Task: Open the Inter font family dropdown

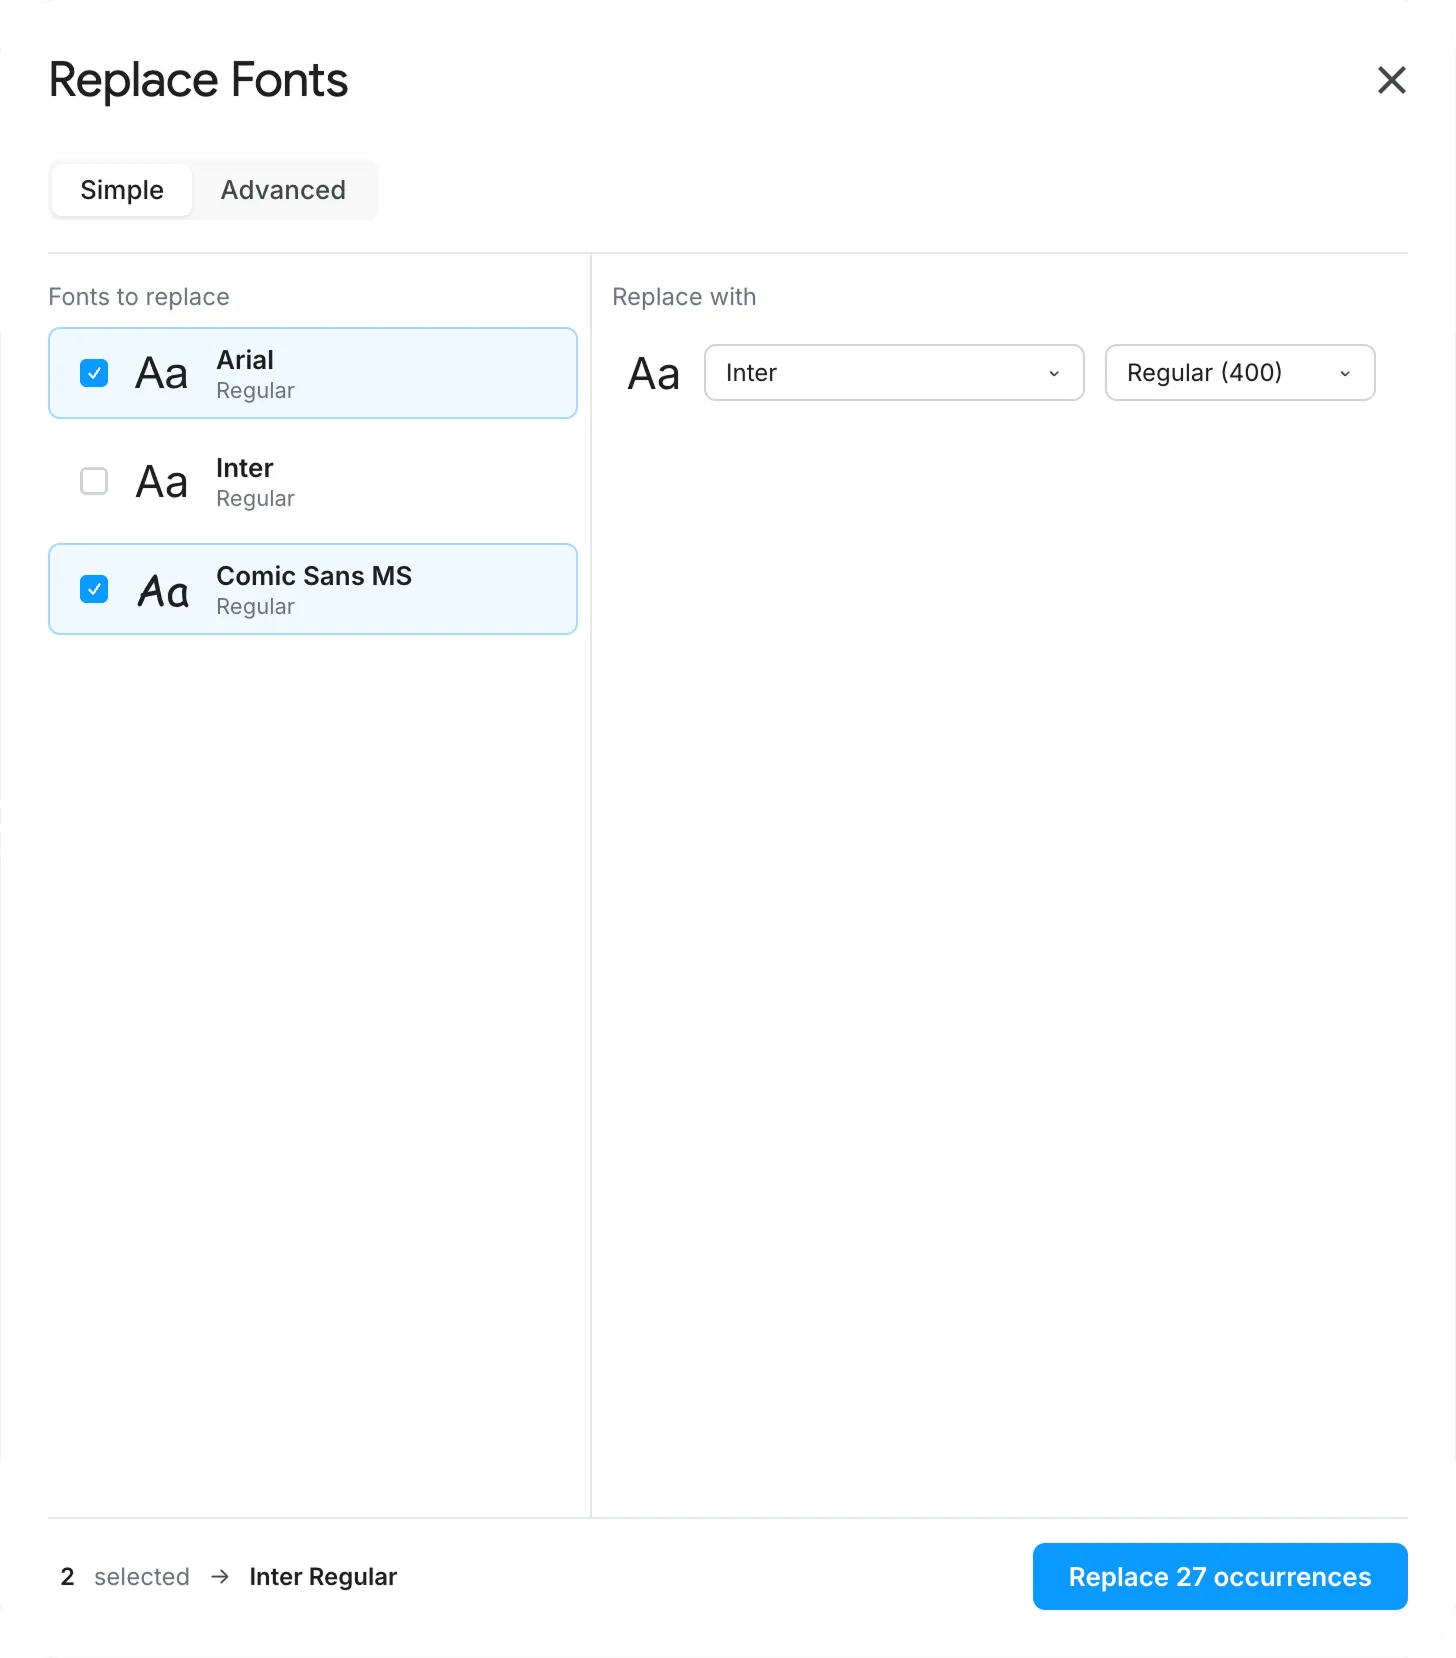Action: click(894, 373)
